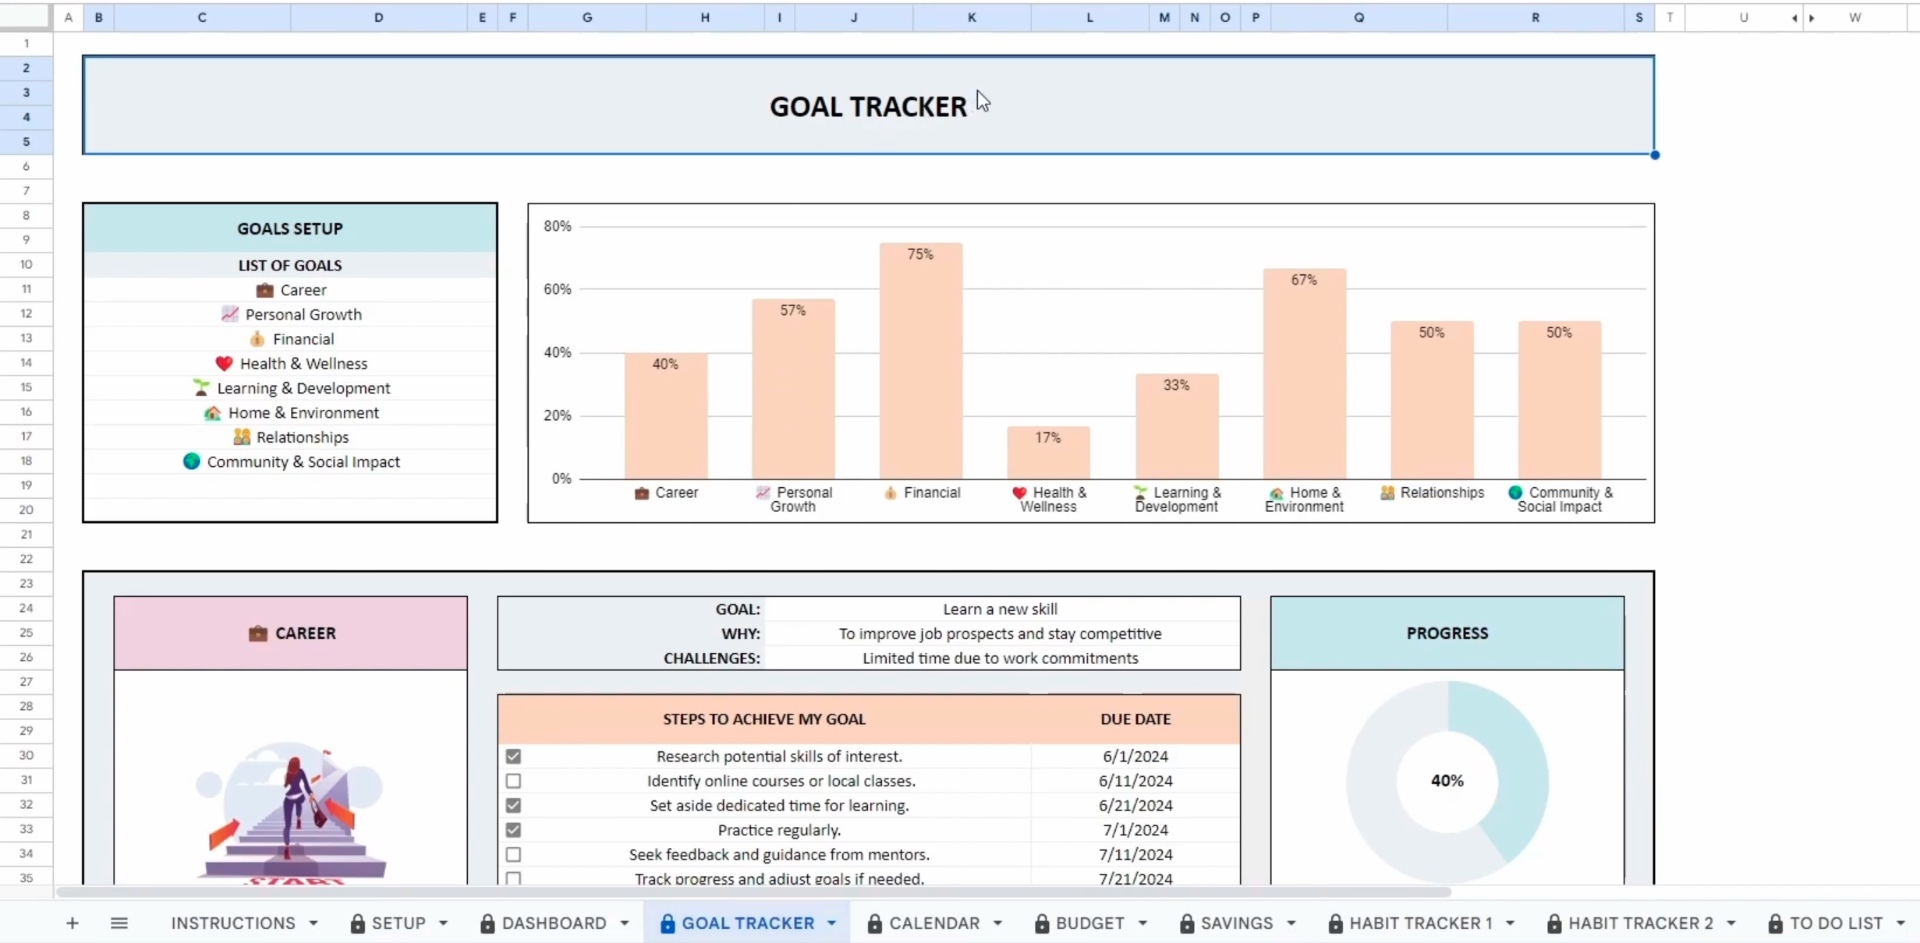Switch to the INSTRUCTIONS sheet tab

[233, 923]
